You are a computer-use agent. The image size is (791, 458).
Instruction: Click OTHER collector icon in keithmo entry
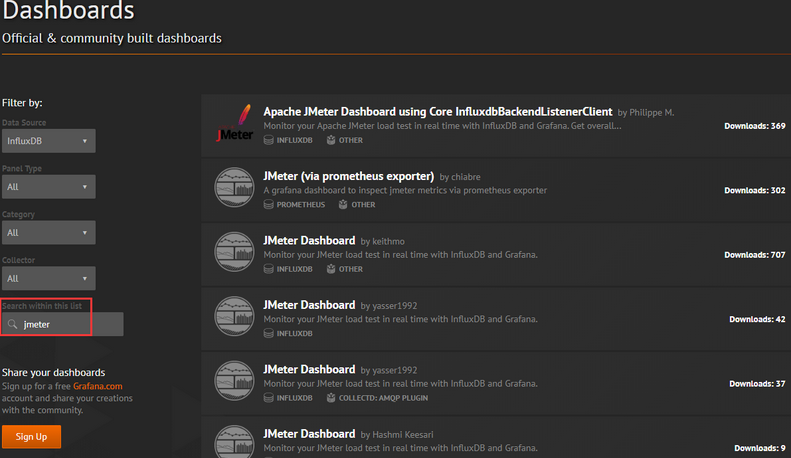(x=331, y=269)
